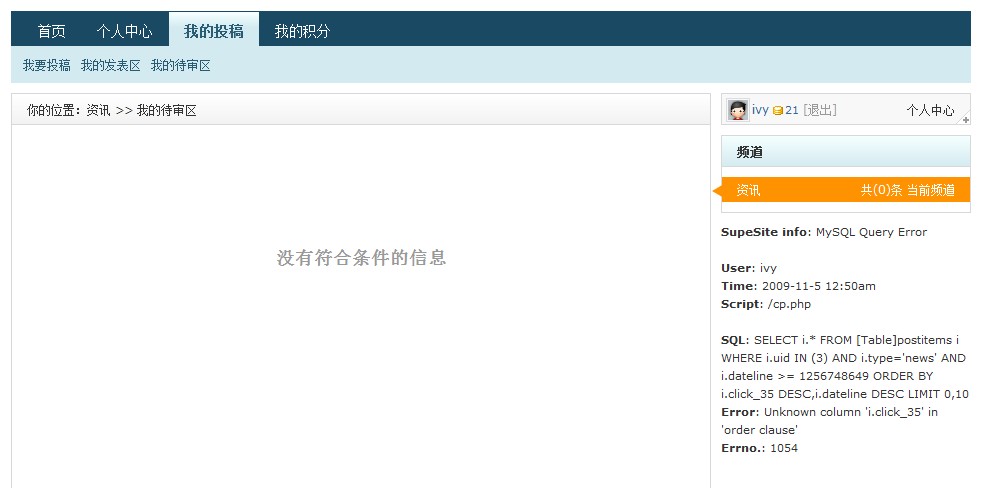
Task: Expand the user panel plus corner
Action: click(x=966, y=119)
